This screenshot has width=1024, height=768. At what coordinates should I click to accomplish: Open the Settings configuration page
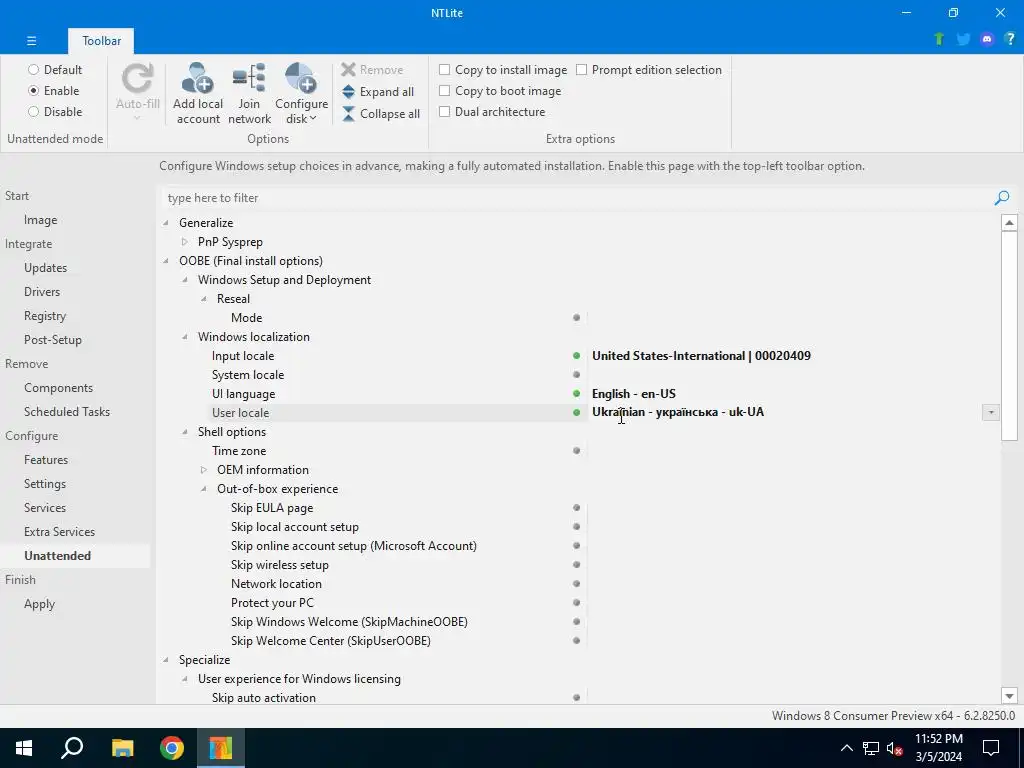(x=45, y=484)
